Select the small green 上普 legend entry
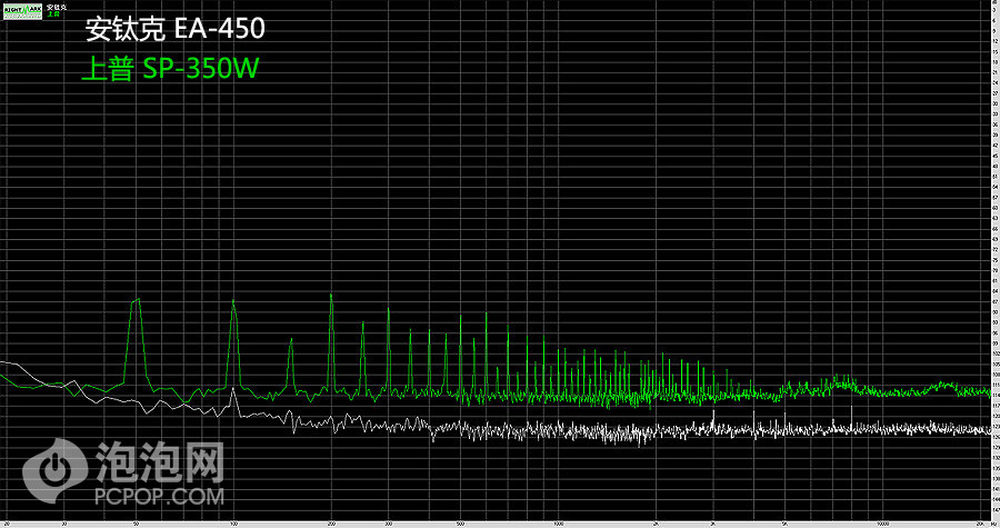Image resolution: width=1000 pixels, height=528 pixels. pyautogui.click(x=52, y=15)
